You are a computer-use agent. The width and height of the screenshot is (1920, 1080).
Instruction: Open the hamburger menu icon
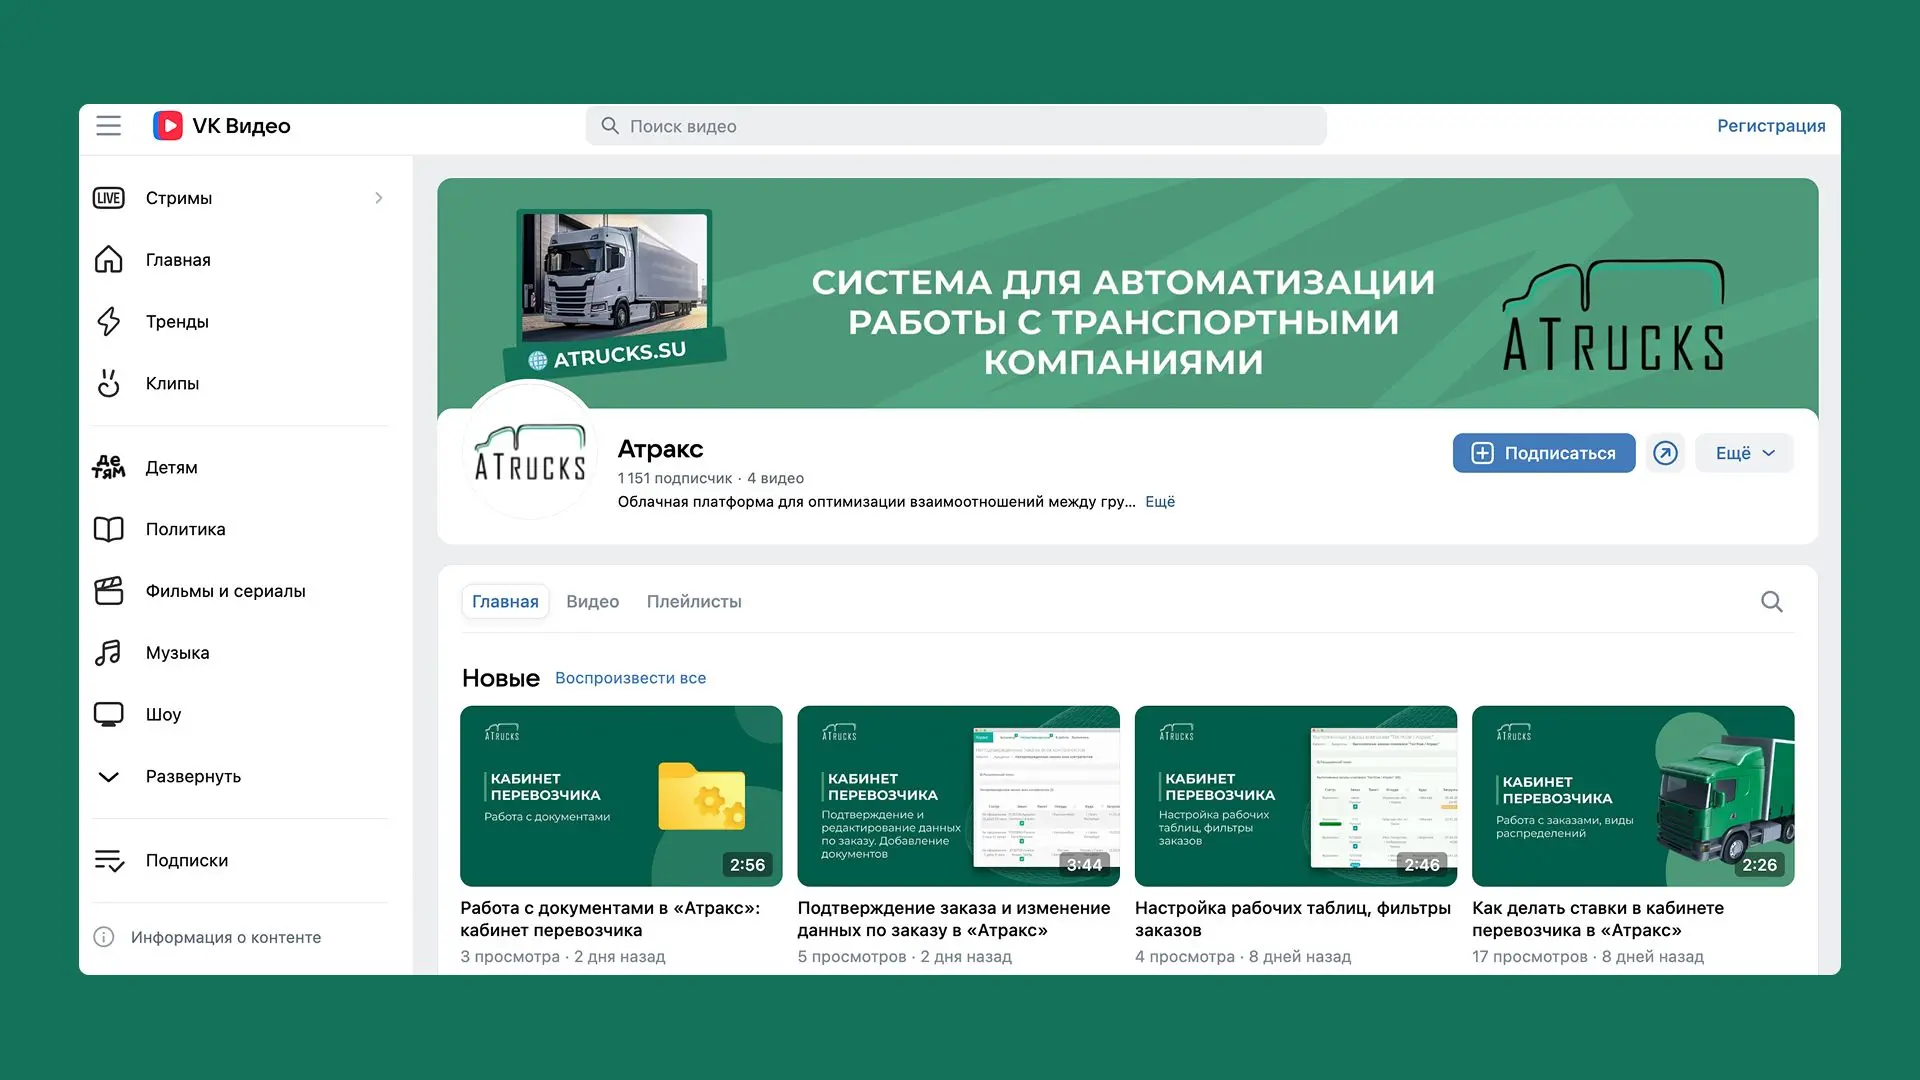108,126
